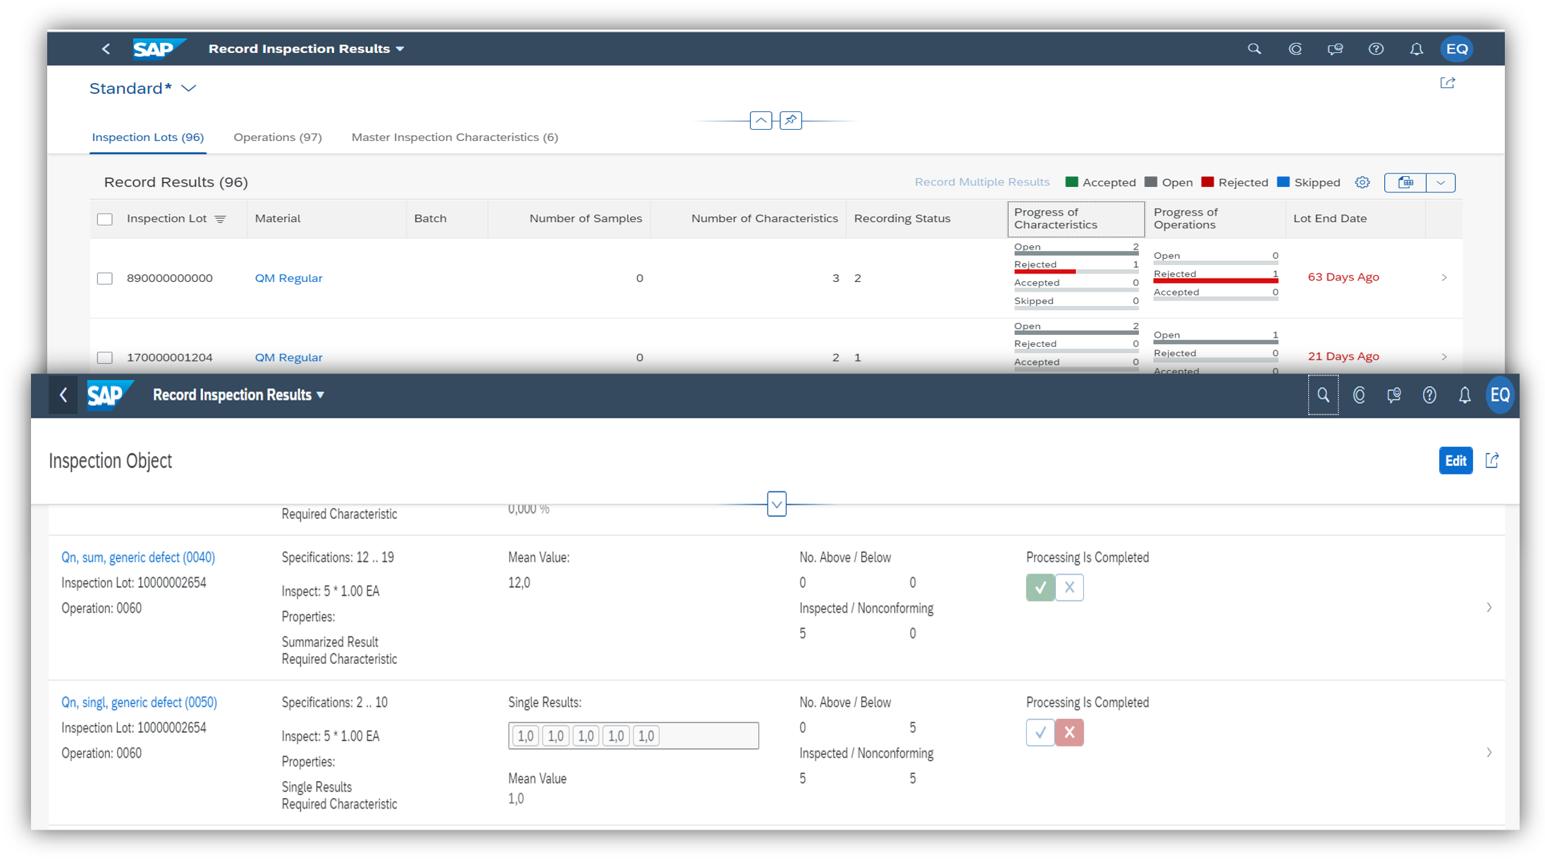
Task: Open help in the Inspection Object window header
Action: pyautogui.click(x=1429, y=395)
